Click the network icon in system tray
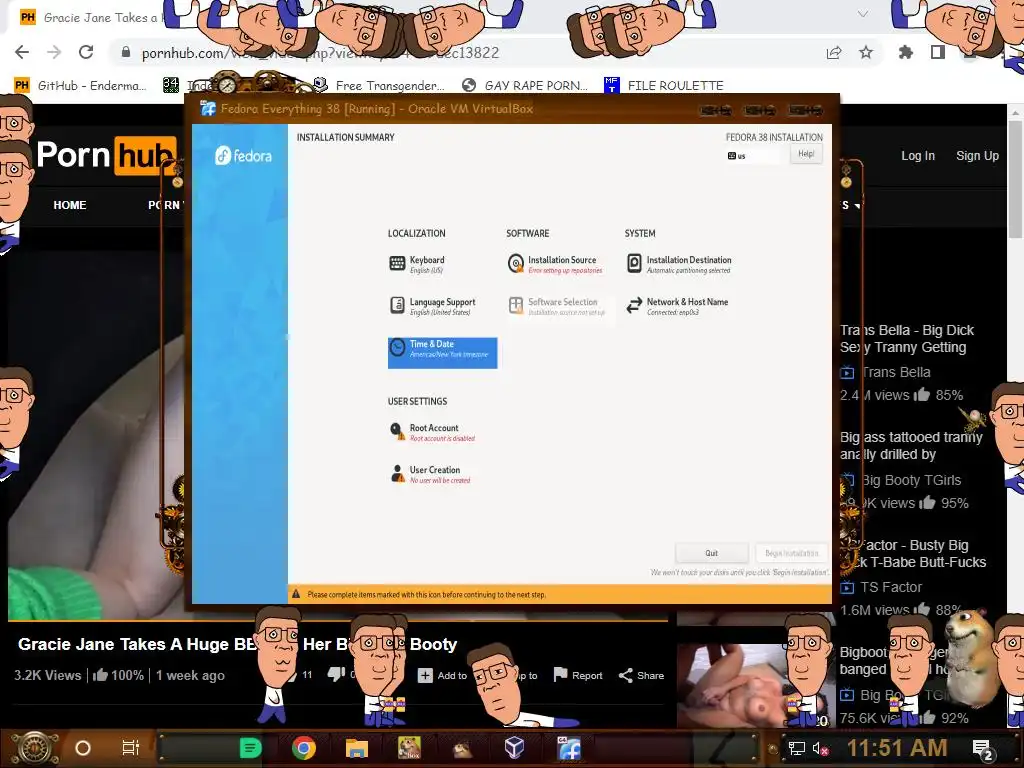Screen dimensions: 1024x768 pos(796,748)
